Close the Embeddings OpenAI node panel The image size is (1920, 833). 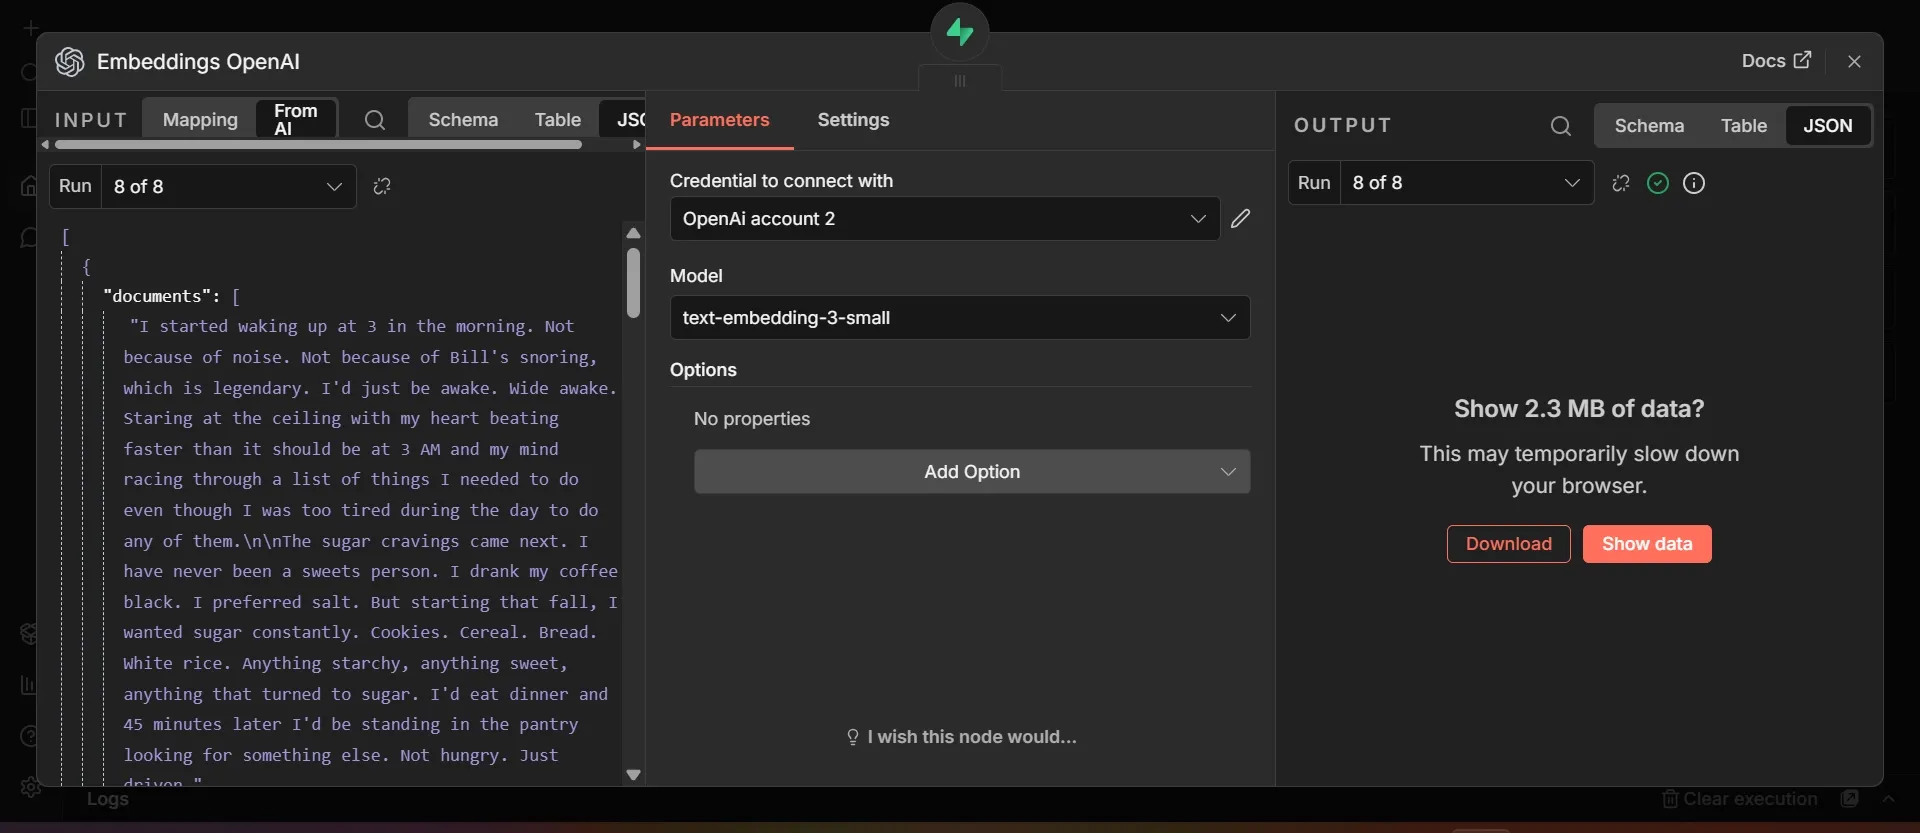[1854, 61]
